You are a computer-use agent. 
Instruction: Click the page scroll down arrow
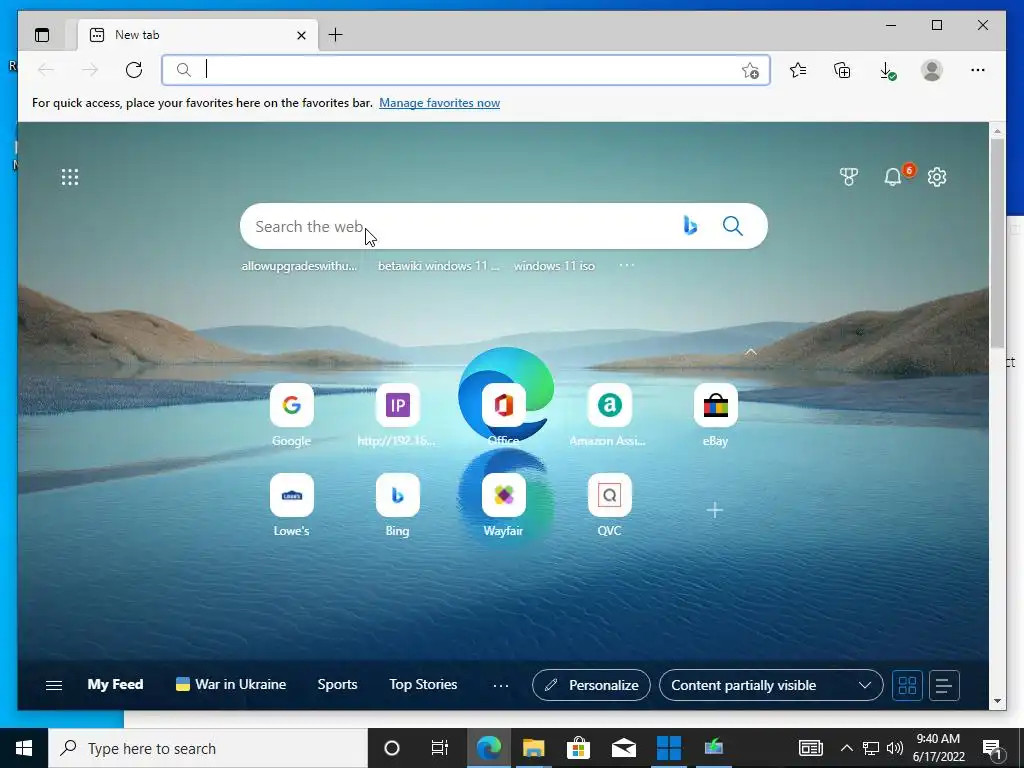[x=997, y=701]
